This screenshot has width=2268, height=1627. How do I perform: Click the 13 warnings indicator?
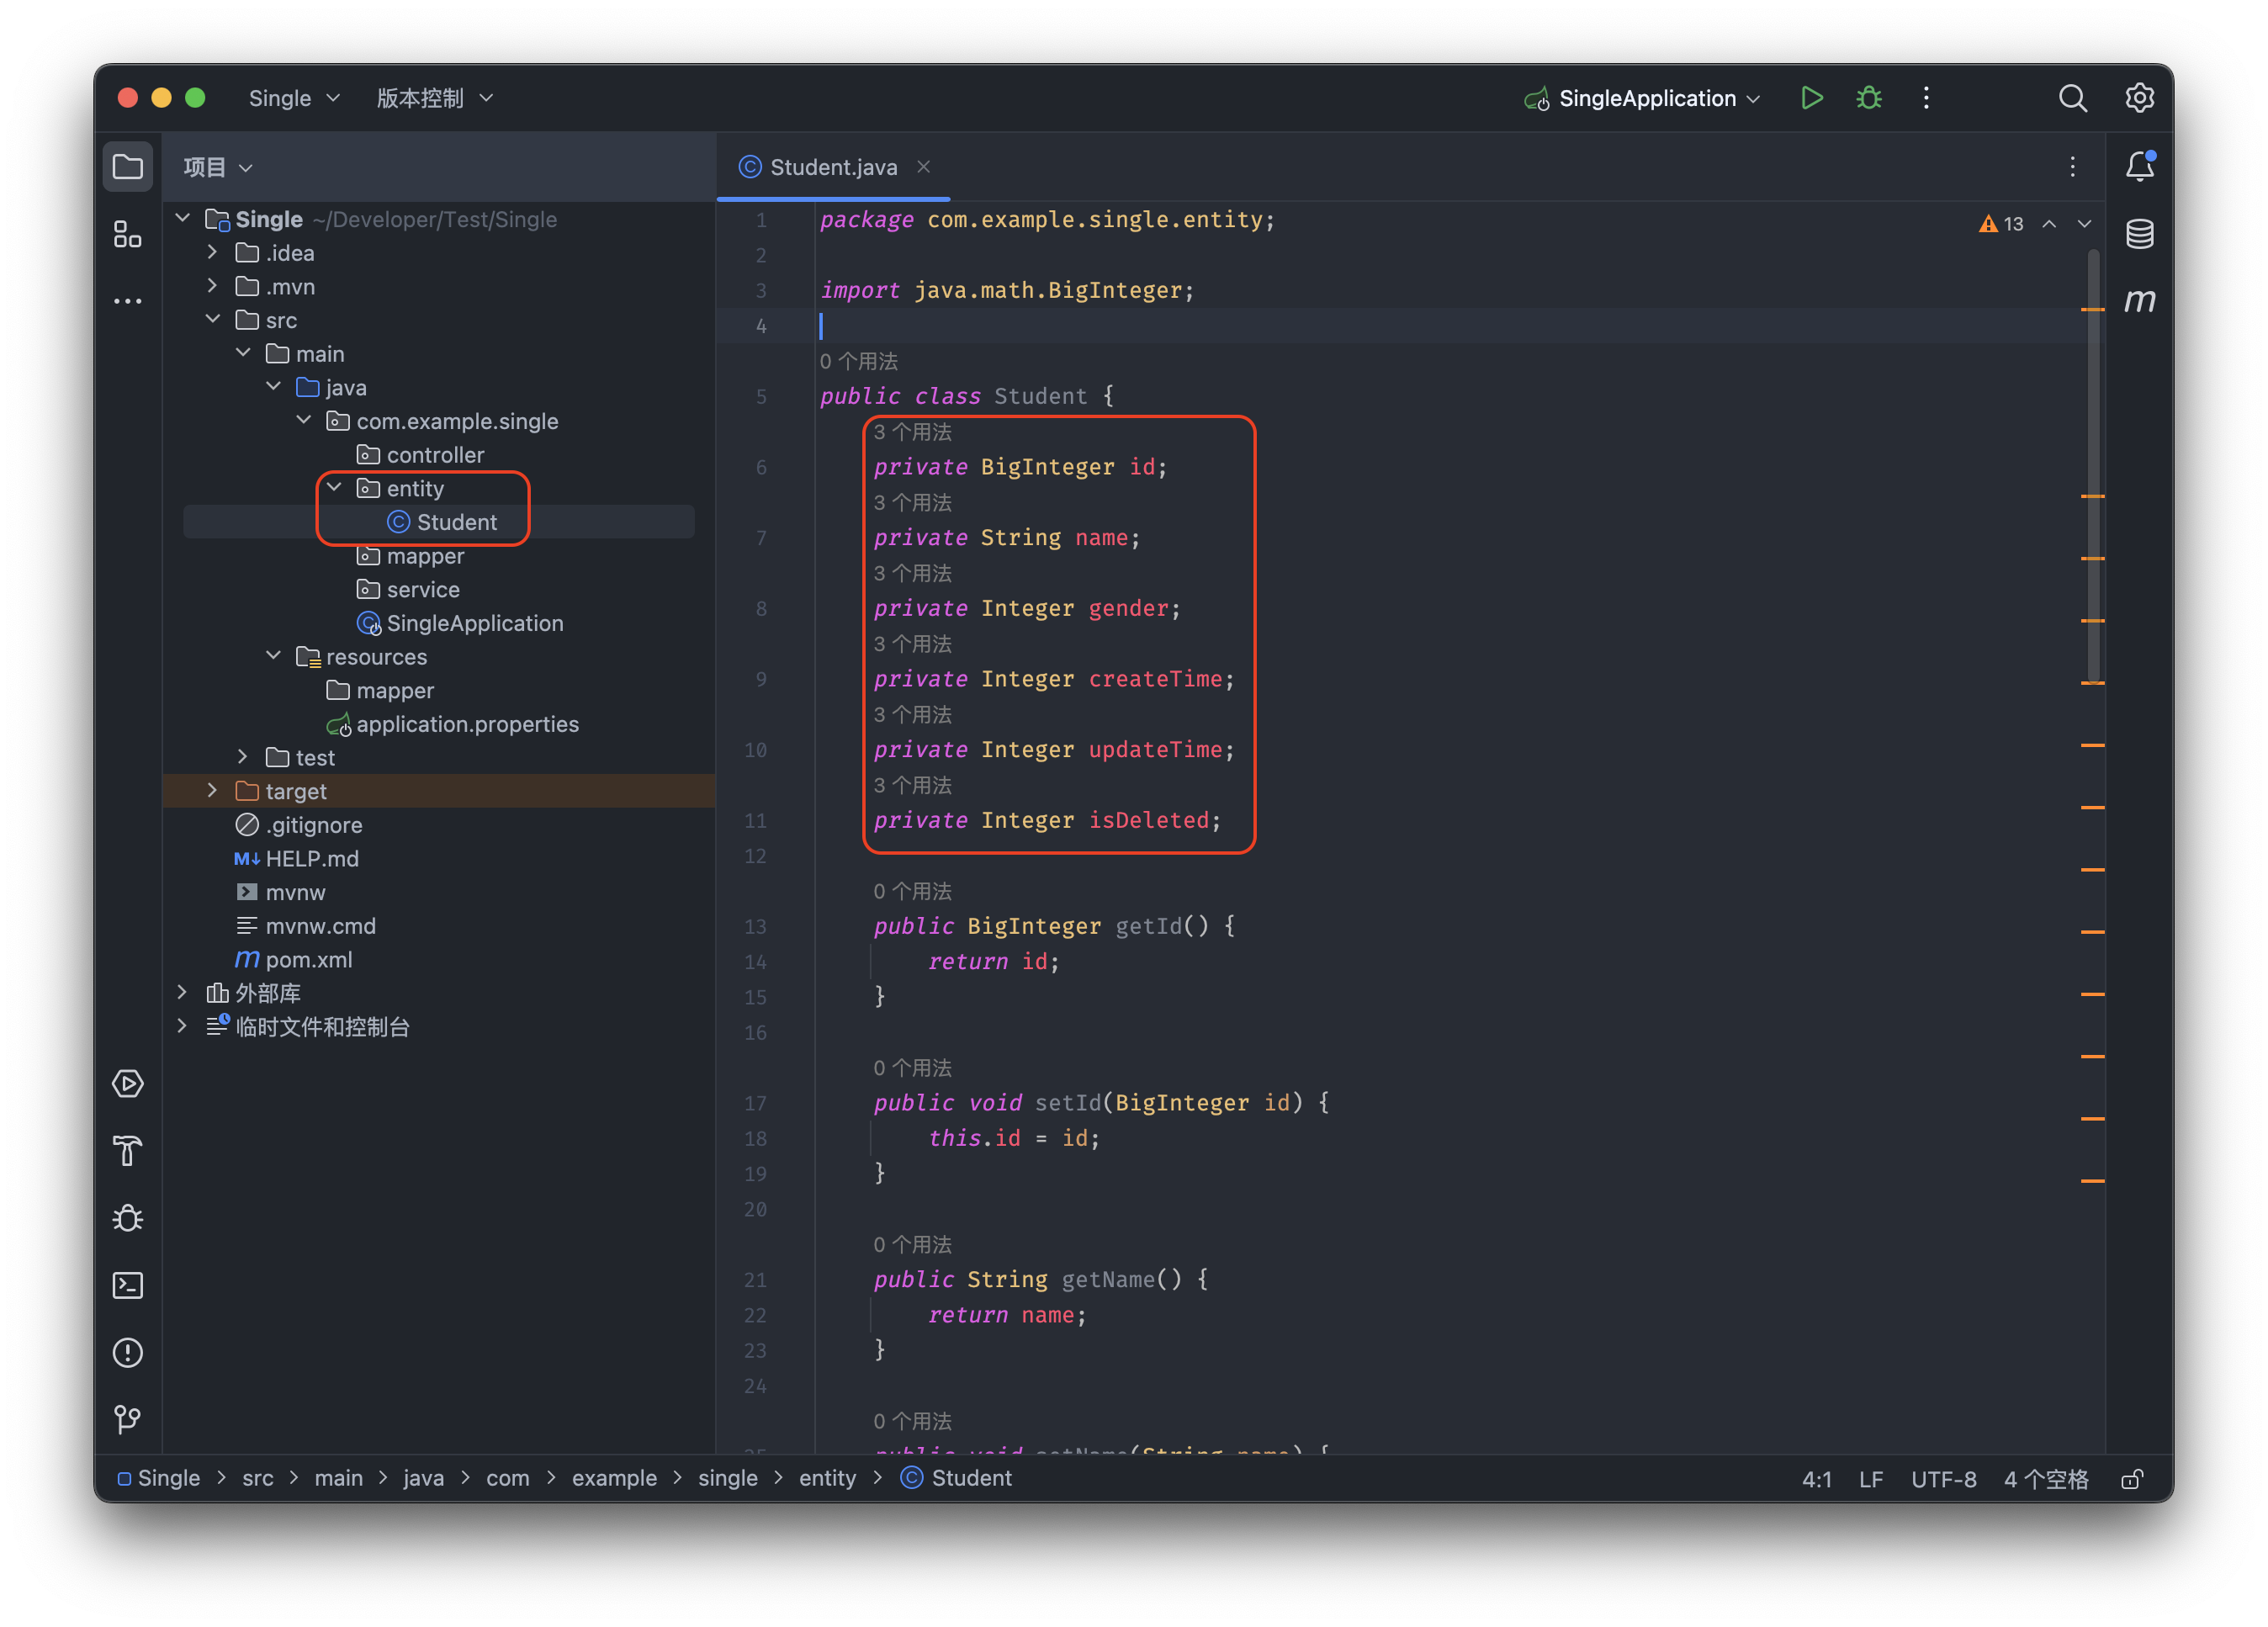pyautogui.click(x=2001, y=224)
